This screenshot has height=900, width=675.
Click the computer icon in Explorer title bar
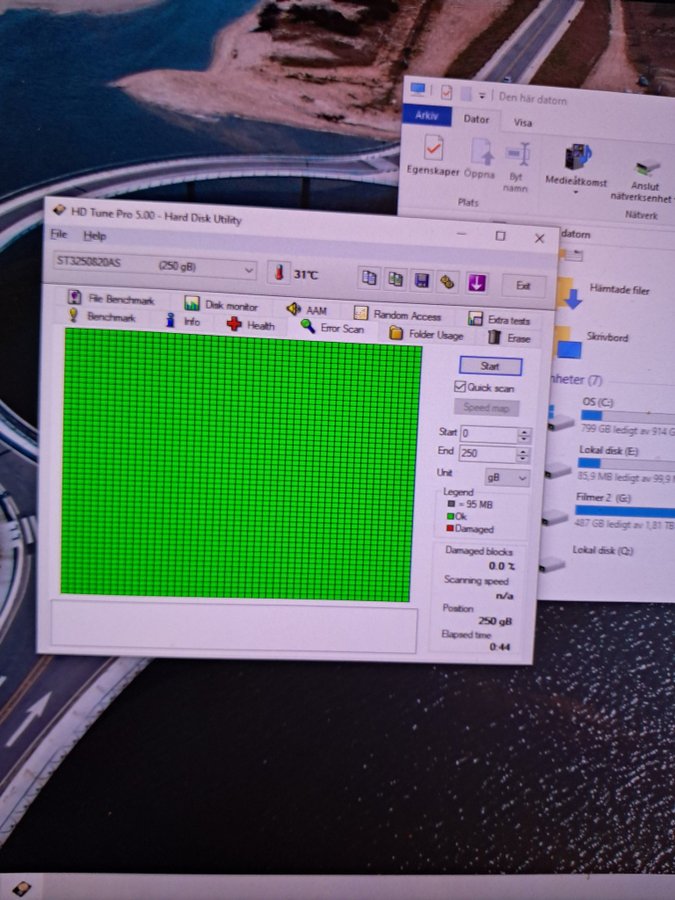pos(418,89)
